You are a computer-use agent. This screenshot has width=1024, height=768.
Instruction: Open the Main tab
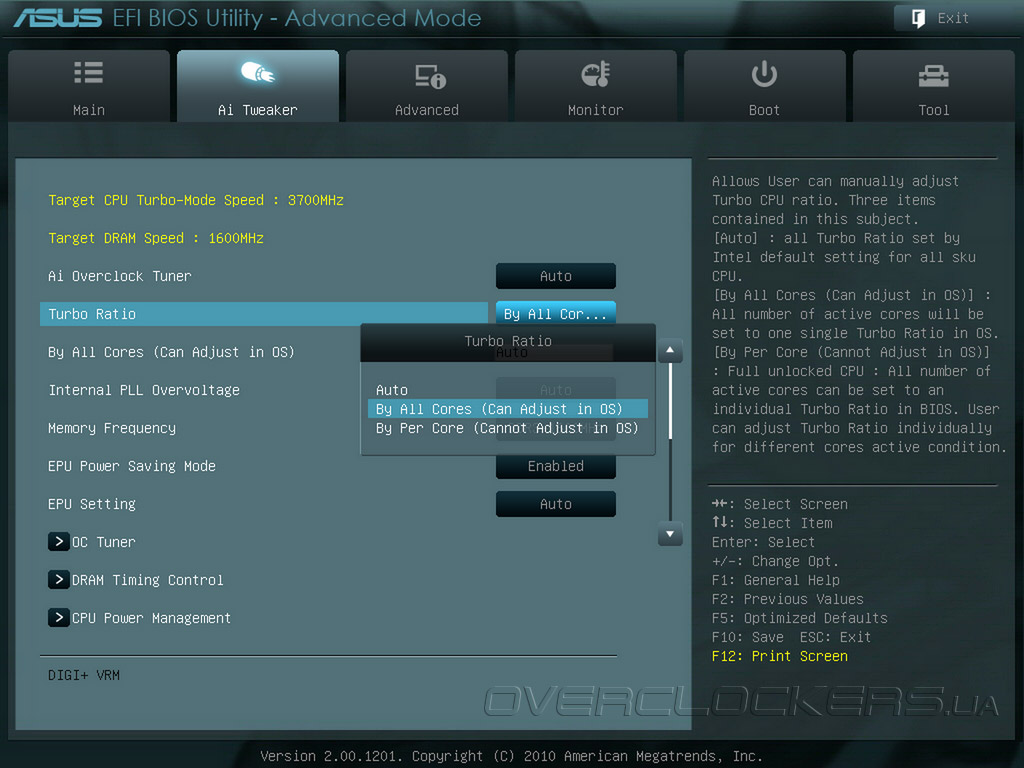click(x=89, y=86)
